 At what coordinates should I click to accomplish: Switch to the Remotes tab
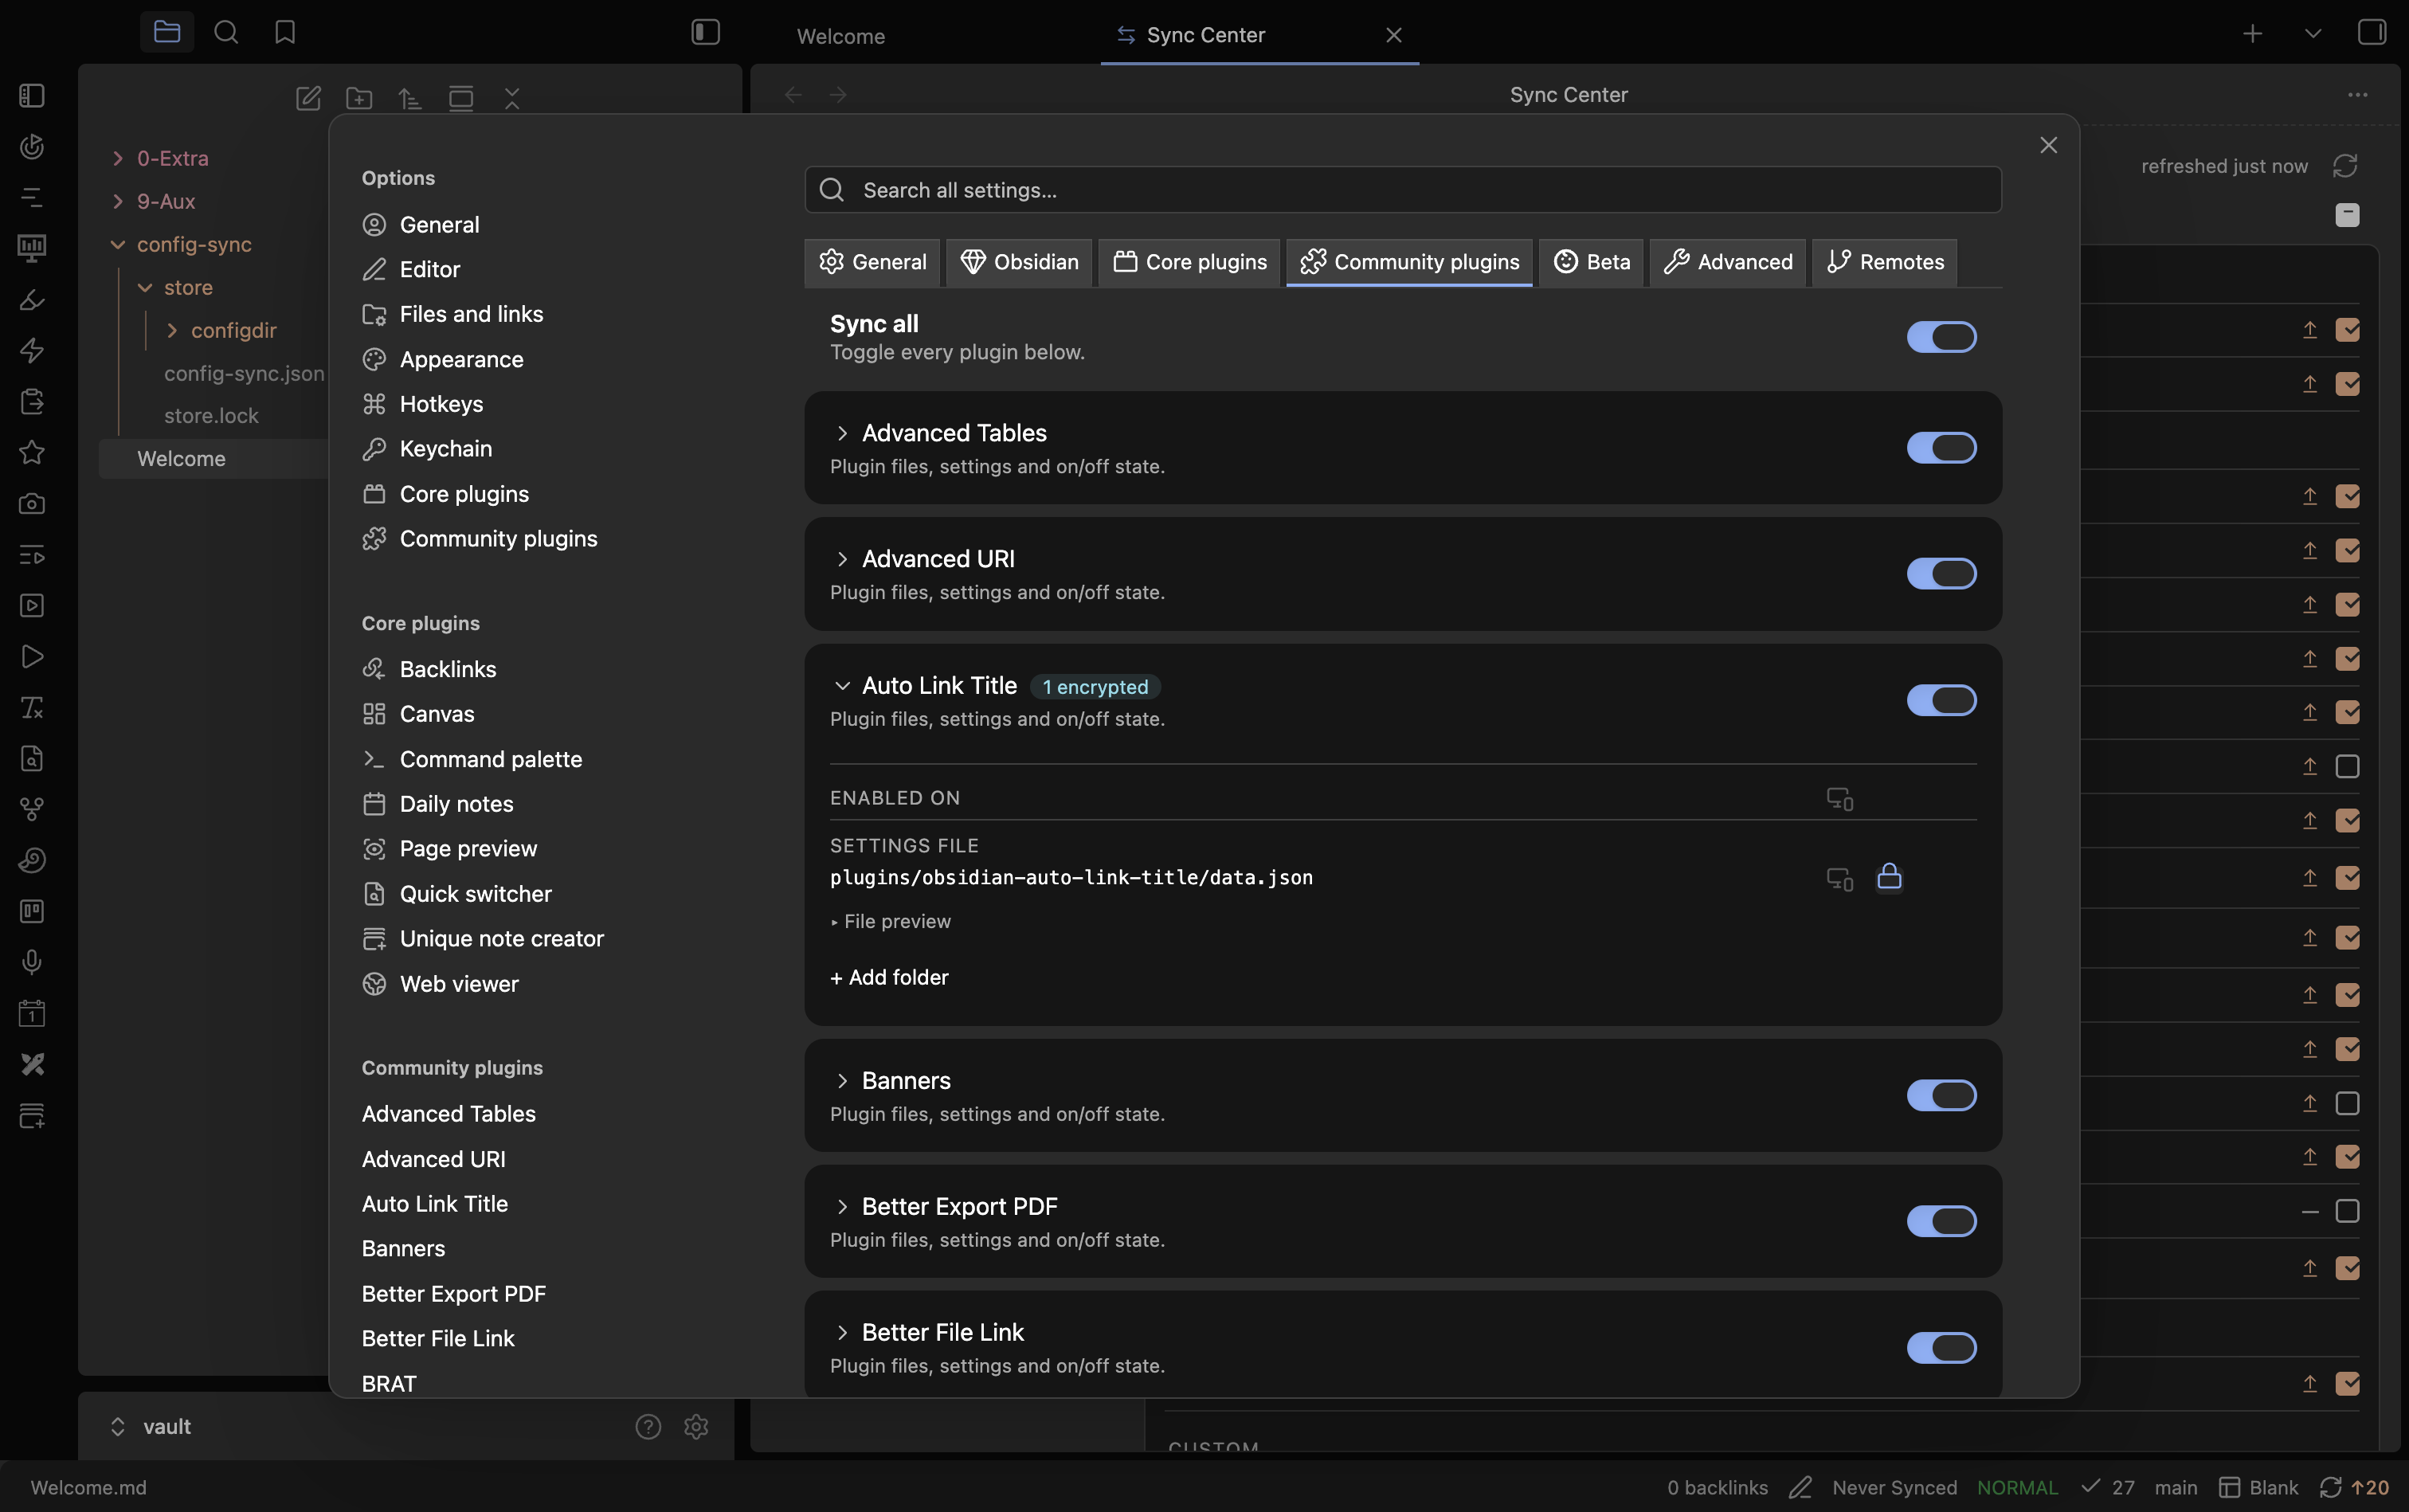1884,262
